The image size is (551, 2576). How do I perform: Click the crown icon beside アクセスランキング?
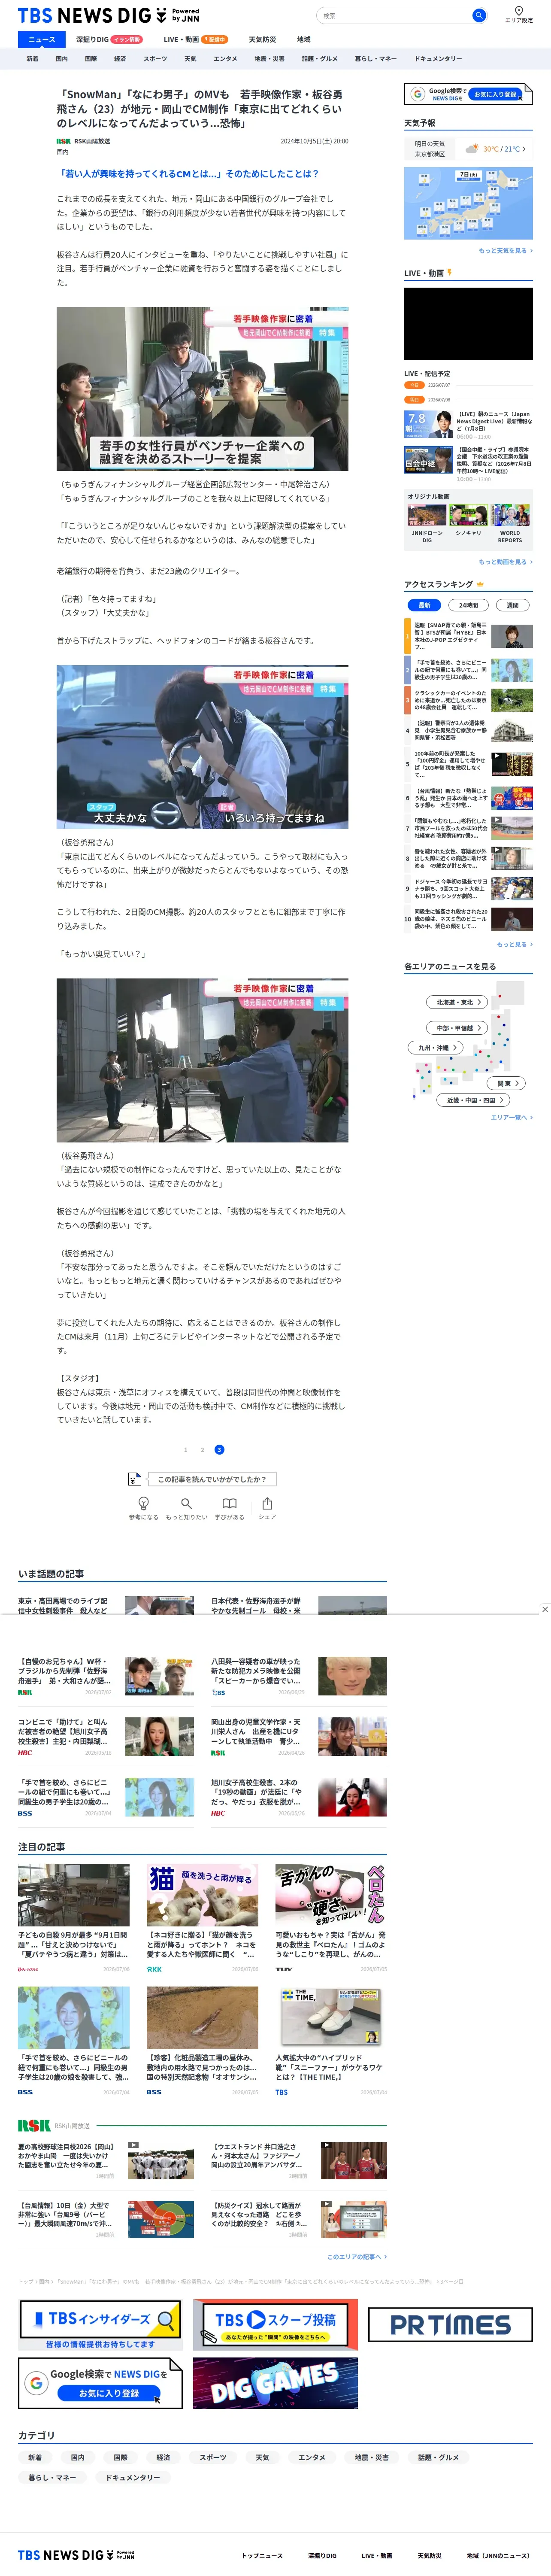coord(480,584)
